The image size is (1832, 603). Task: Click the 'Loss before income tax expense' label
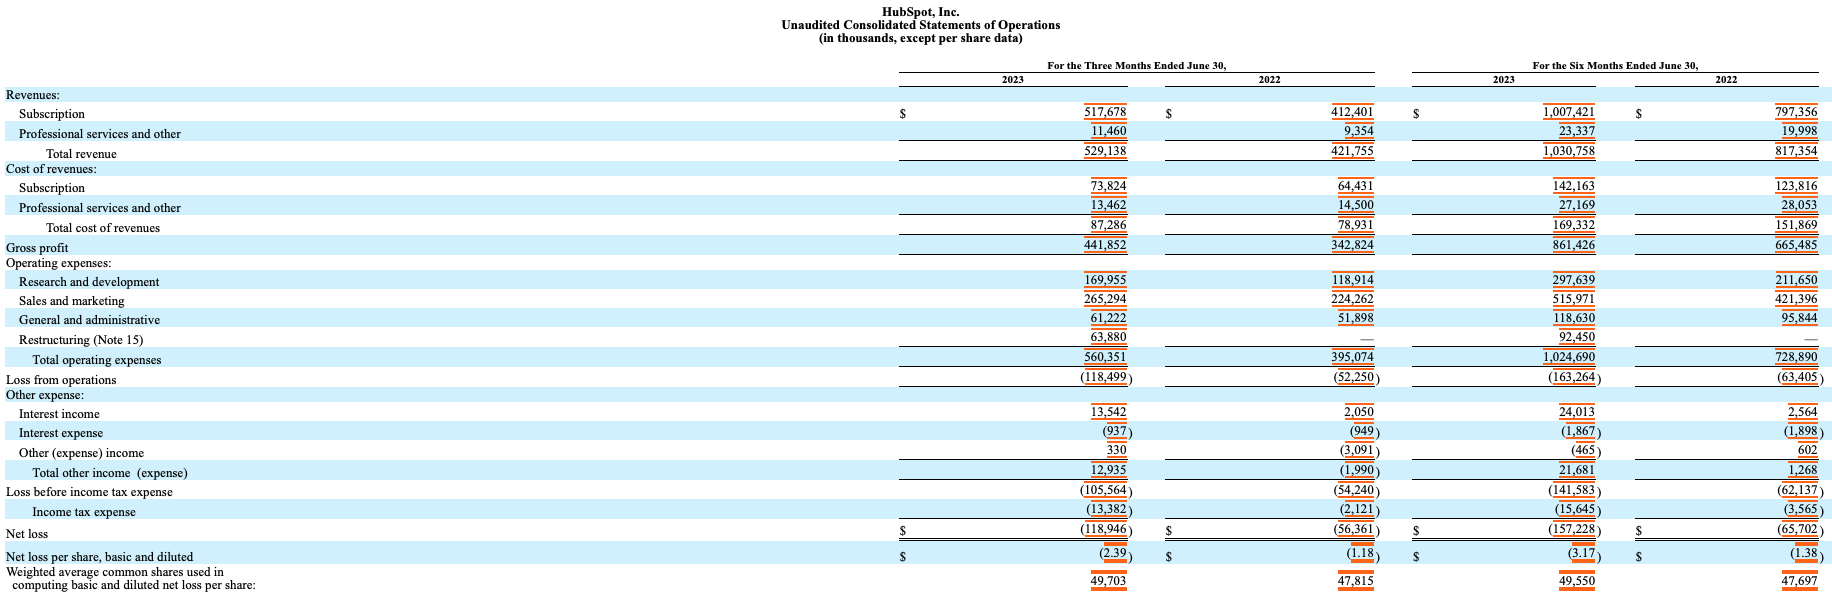point(89,492)
